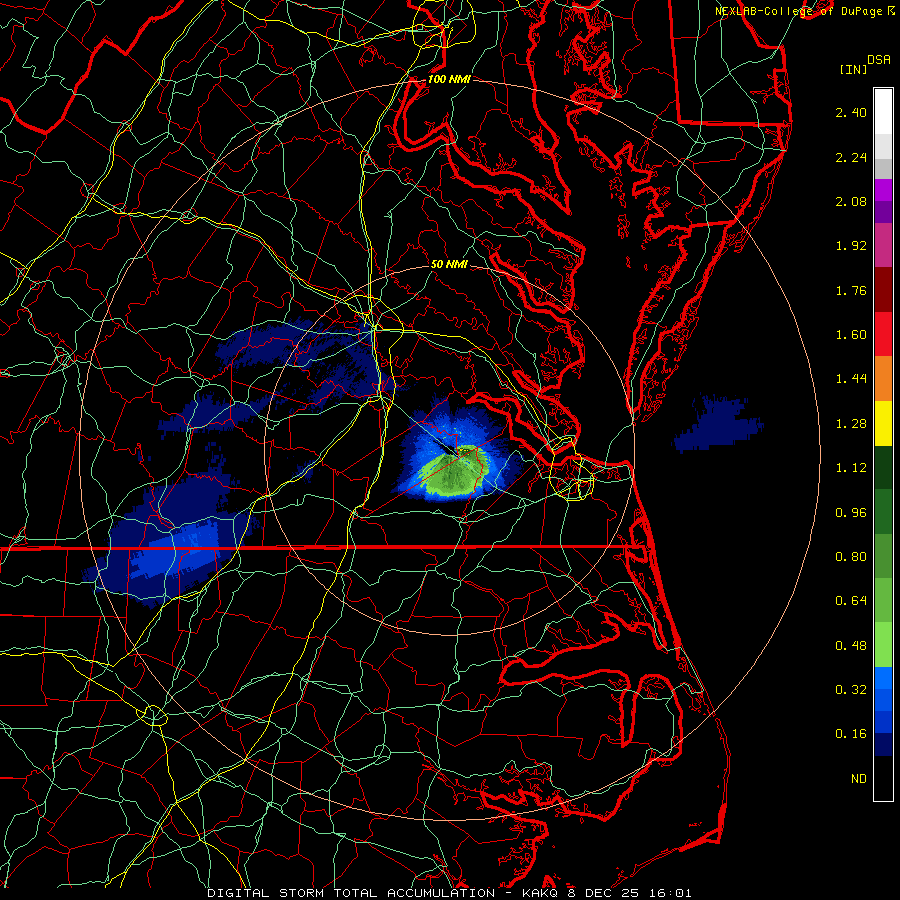
Task: Pick the orange swatch in the color scale
Action: pyautogui.click(x=883, y=379)
